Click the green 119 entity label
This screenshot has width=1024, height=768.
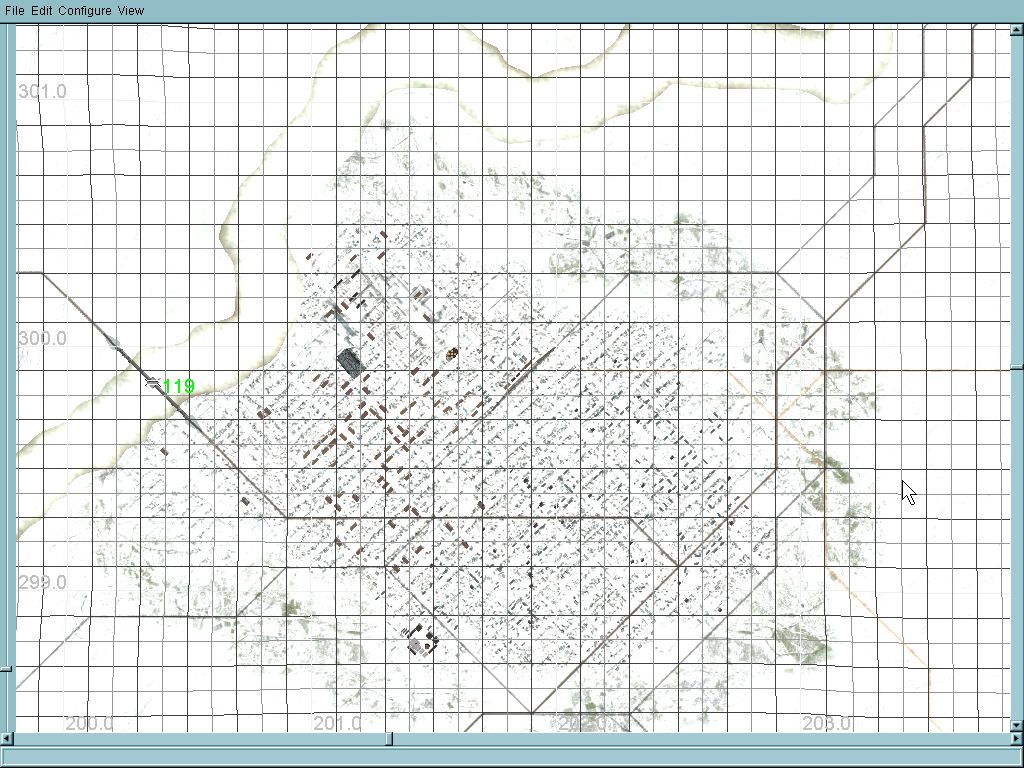(179, 386)
